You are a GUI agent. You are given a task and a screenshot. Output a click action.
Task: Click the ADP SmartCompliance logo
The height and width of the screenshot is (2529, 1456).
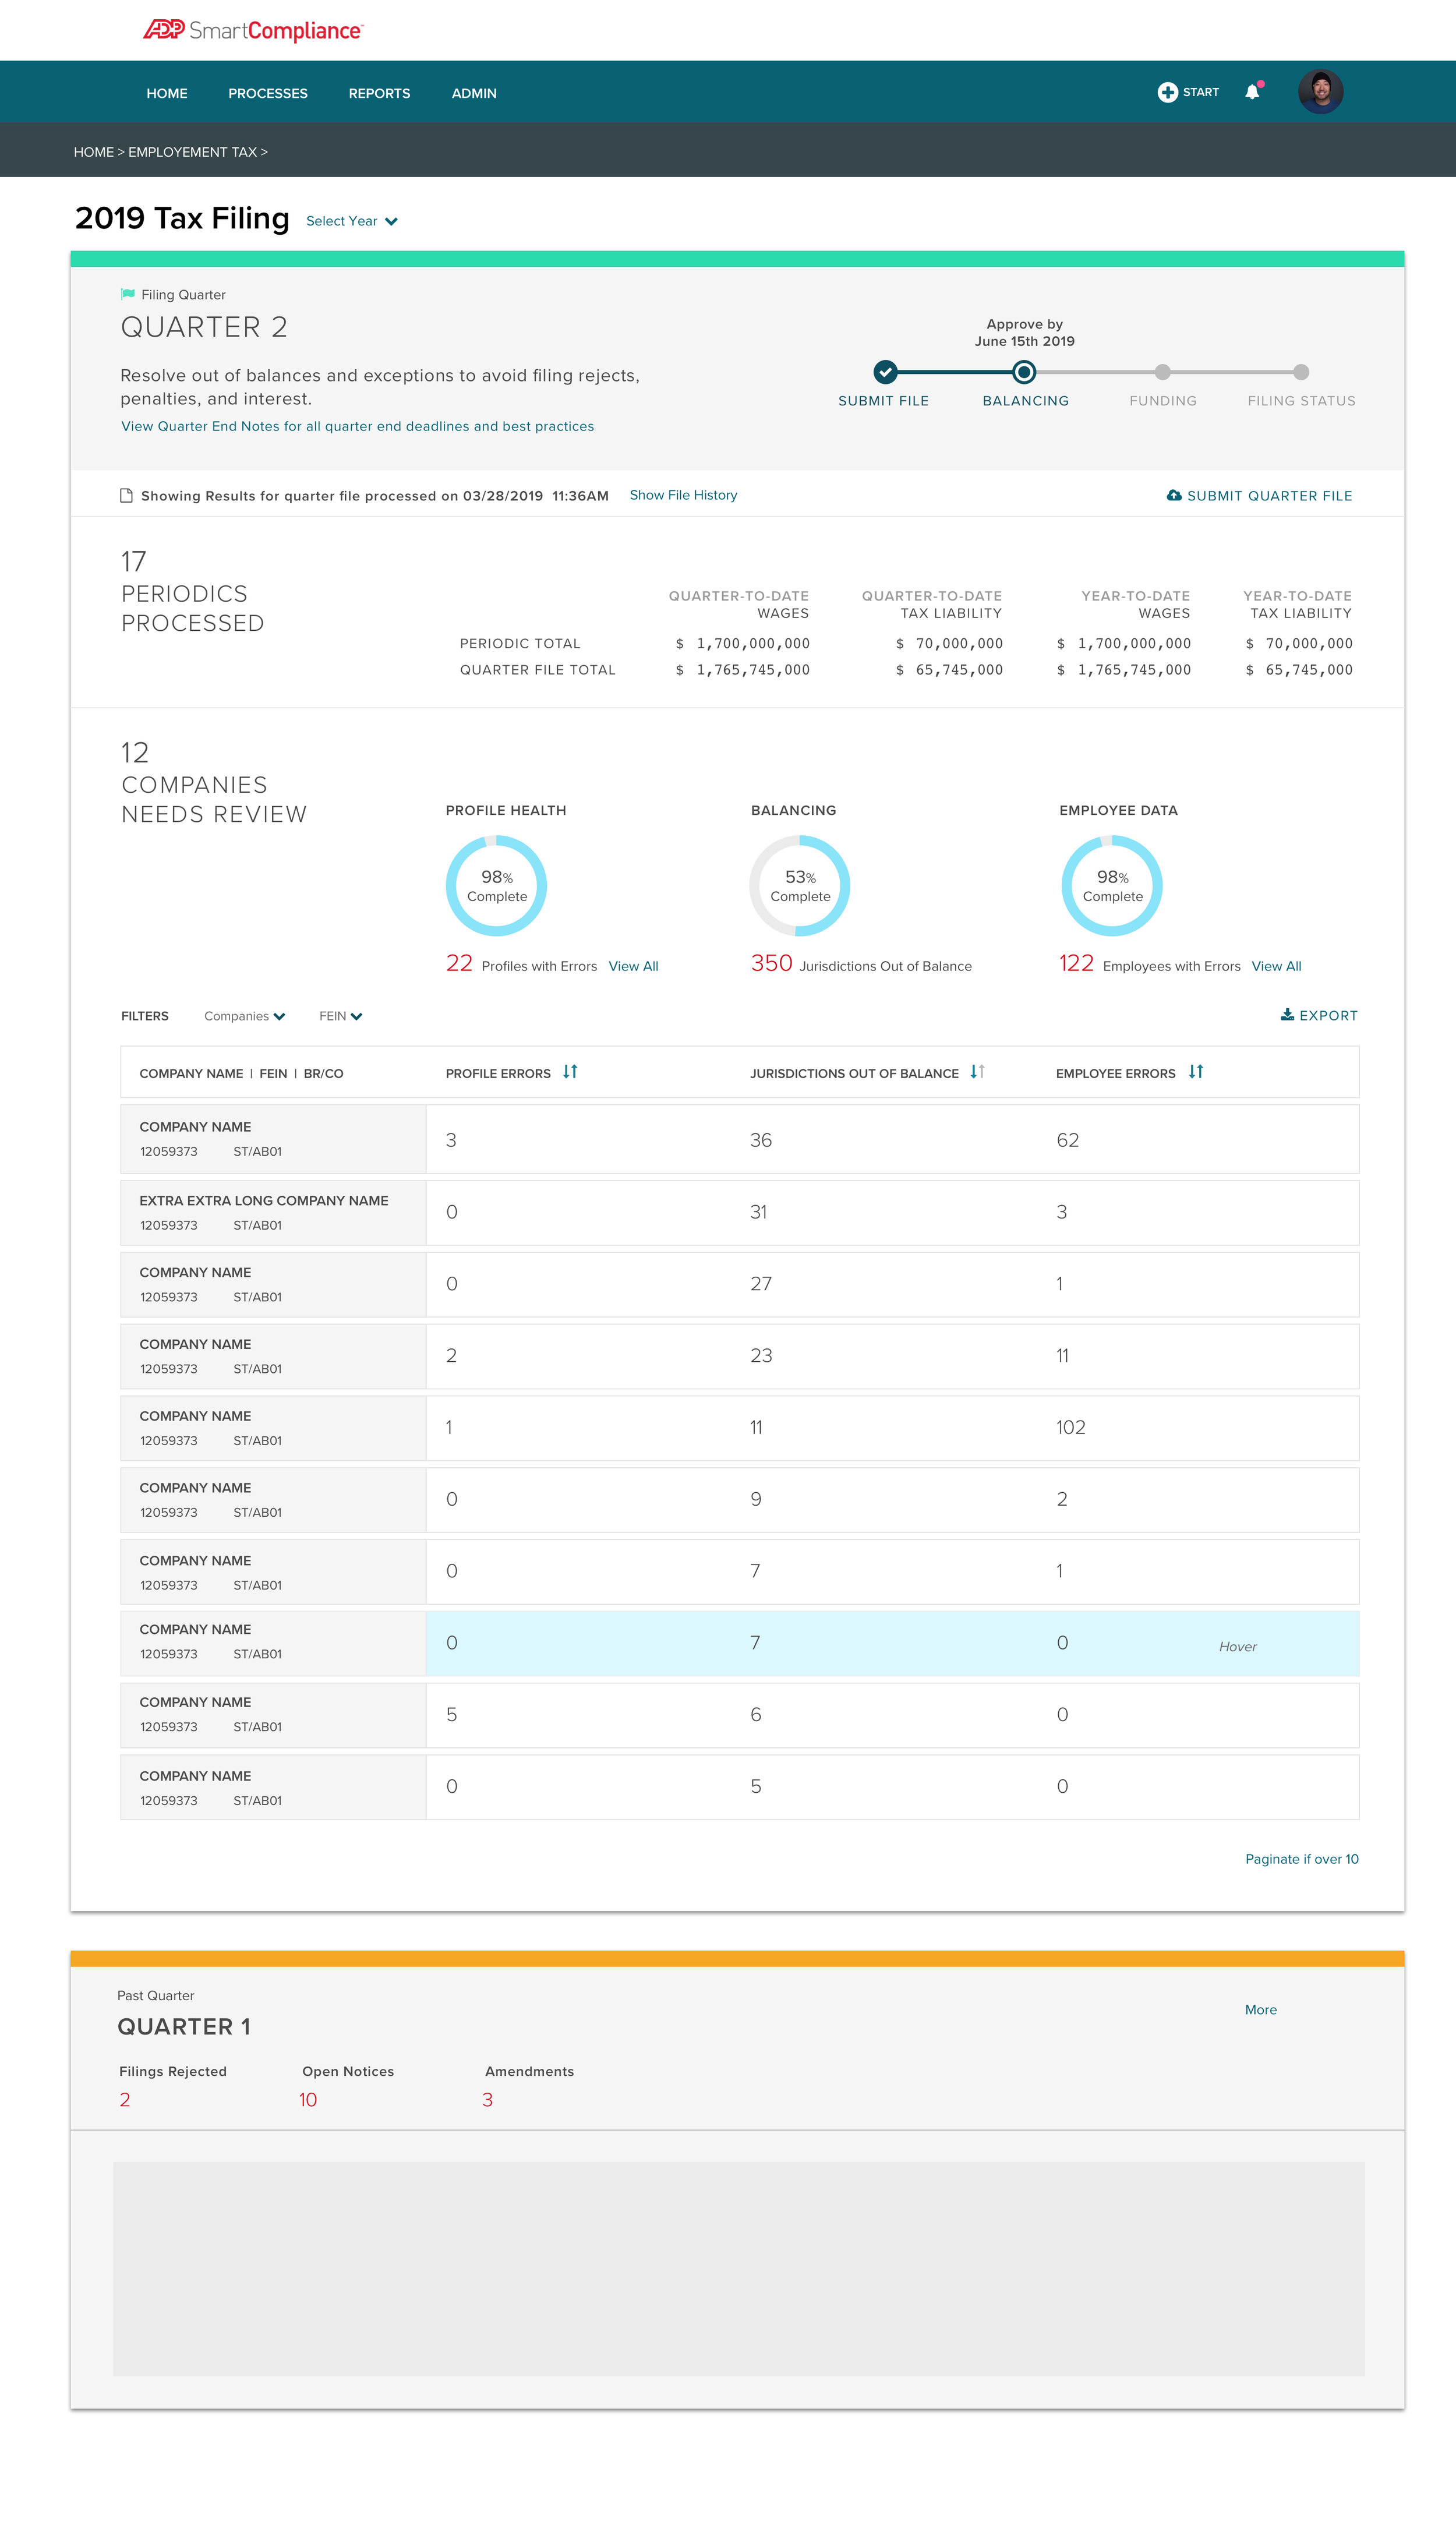pyautogui.click(x=253, y=30)
